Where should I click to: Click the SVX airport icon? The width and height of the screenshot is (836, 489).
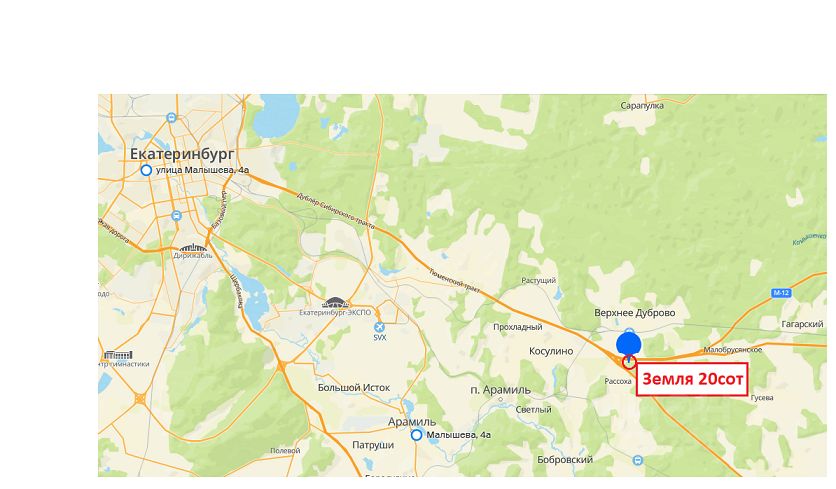pyautogui.click(x=379, y=327)
